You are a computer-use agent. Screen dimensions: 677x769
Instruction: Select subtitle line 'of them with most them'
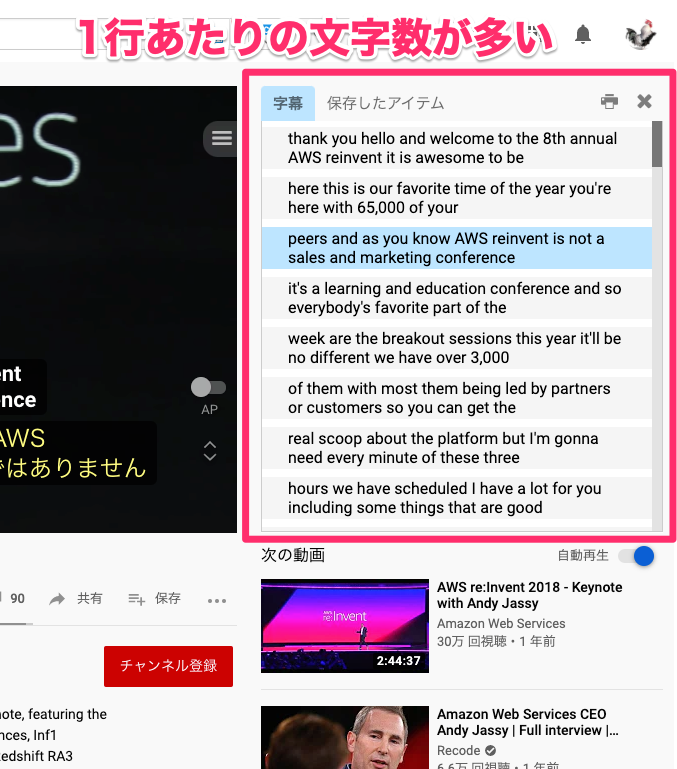tap(457, 398)
